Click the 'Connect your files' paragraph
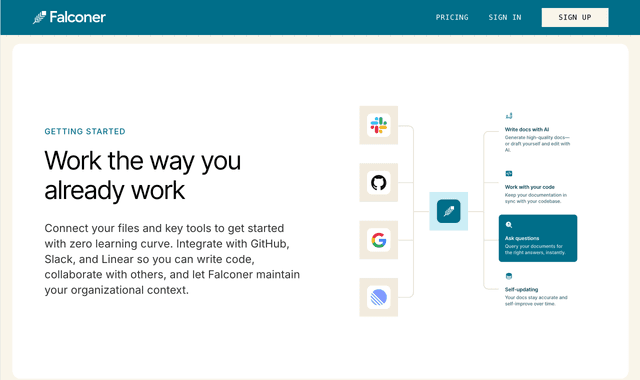Screen dimensions: 640x380 pos(172,259)
